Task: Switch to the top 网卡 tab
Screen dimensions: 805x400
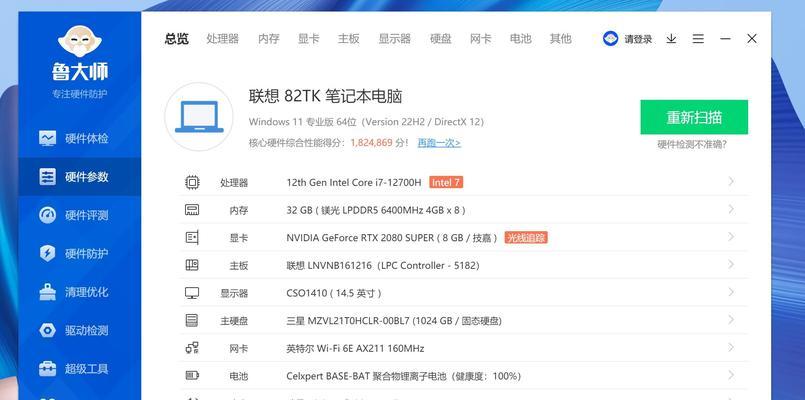Action: pos(481,39)
